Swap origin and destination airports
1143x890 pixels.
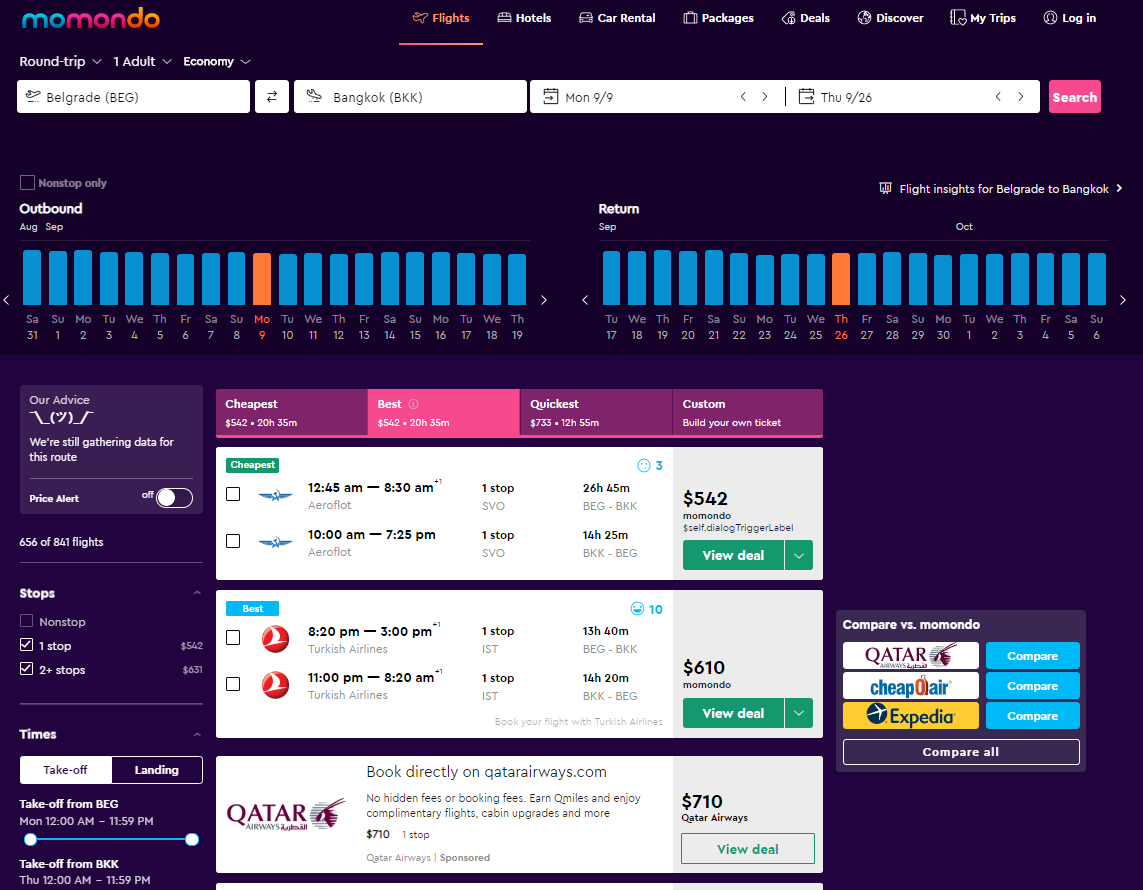coord(272,97)
